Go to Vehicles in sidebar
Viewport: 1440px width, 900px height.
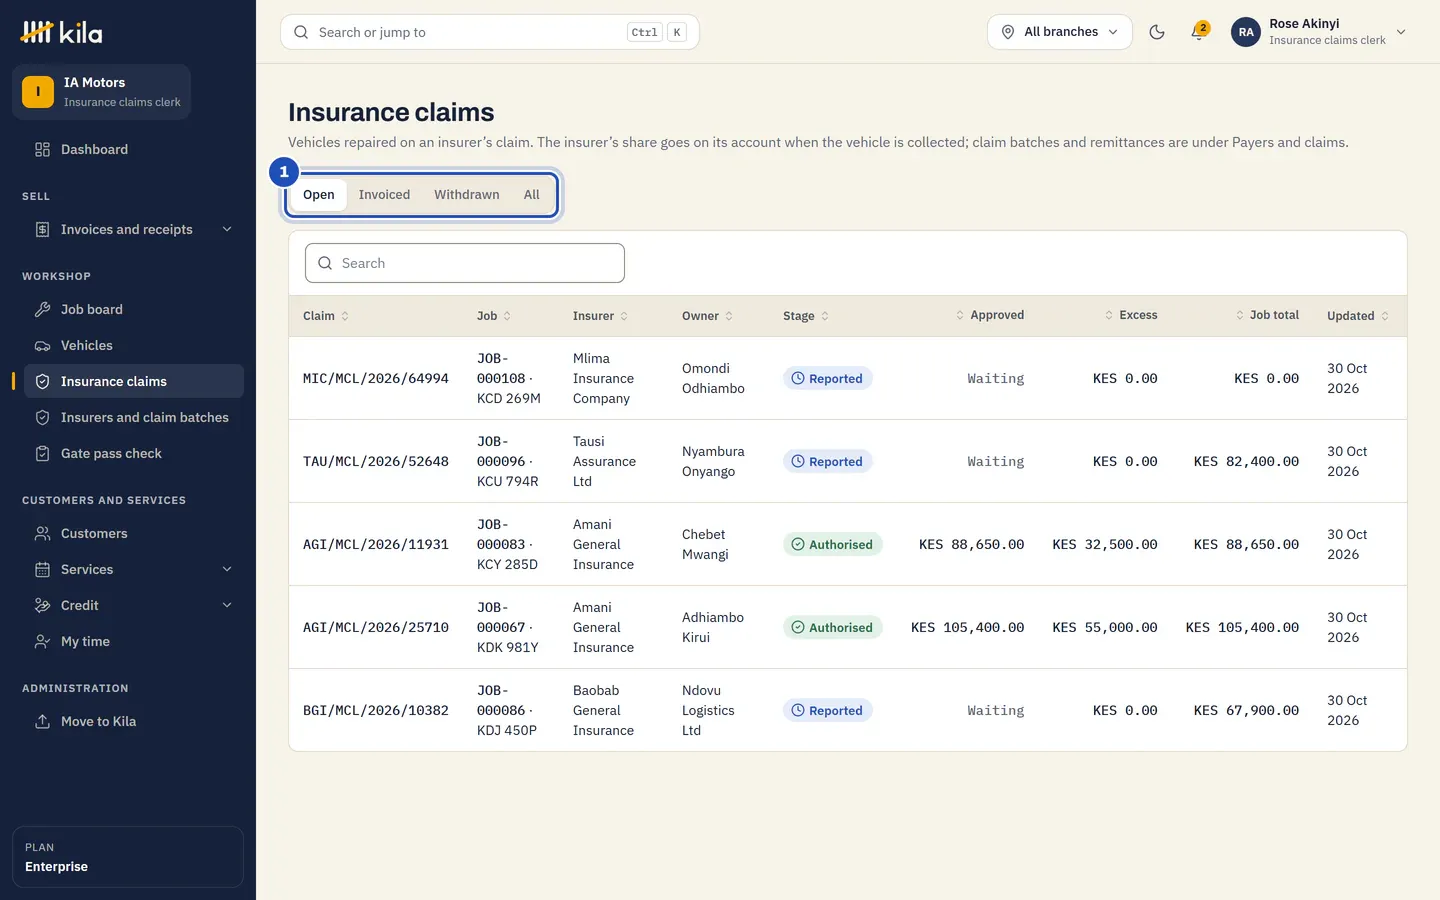[128, 346]
